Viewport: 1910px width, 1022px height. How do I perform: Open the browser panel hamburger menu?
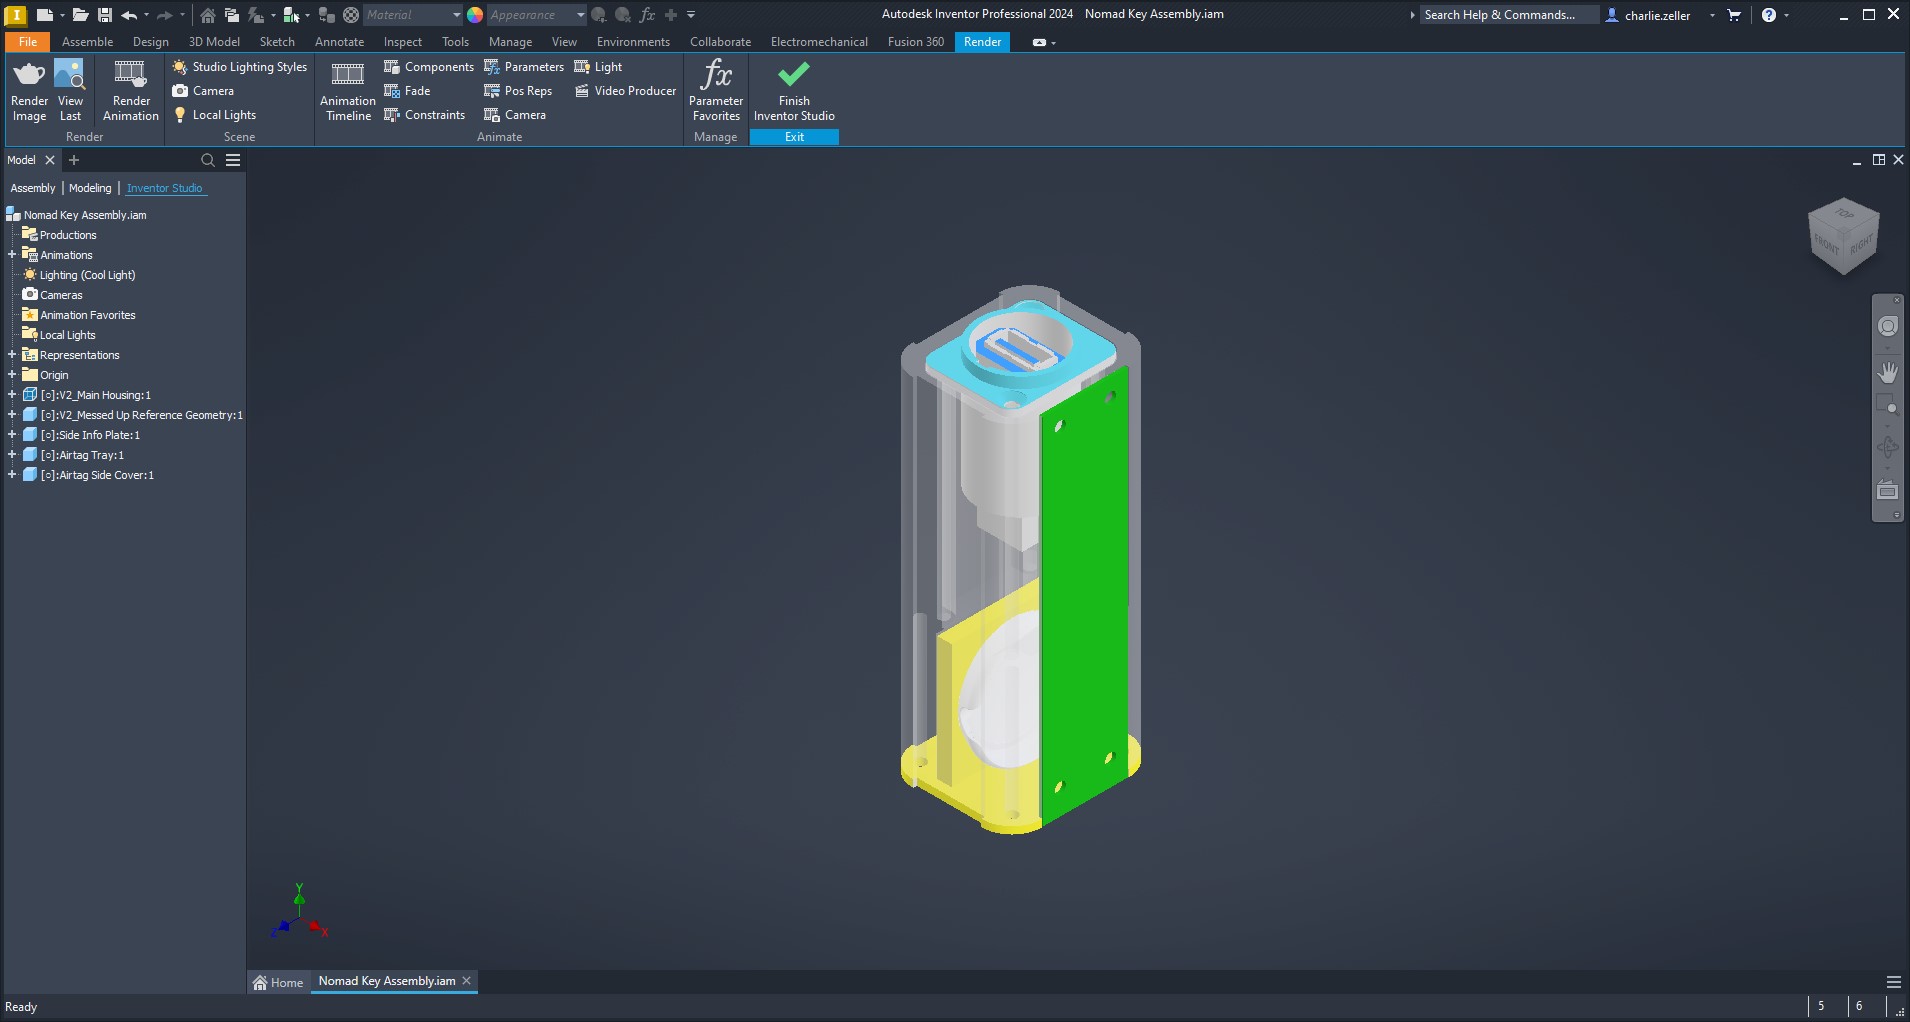(233, 160)
